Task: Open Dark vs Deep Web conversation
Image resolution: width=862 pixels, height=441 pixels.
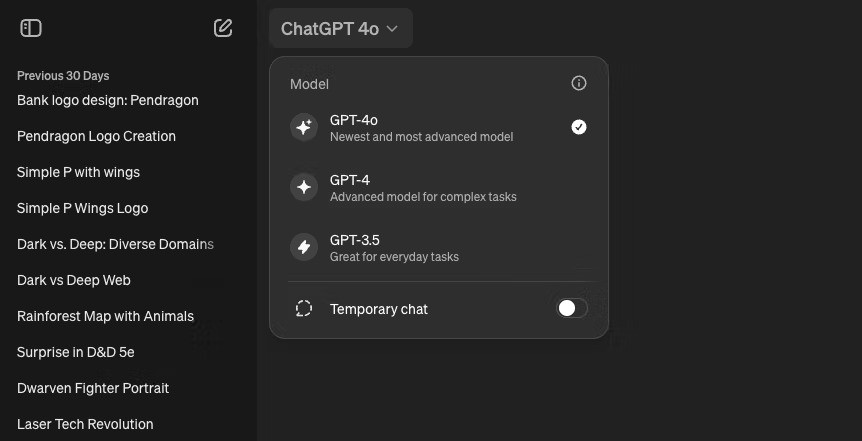Action: tap(74, 280)
